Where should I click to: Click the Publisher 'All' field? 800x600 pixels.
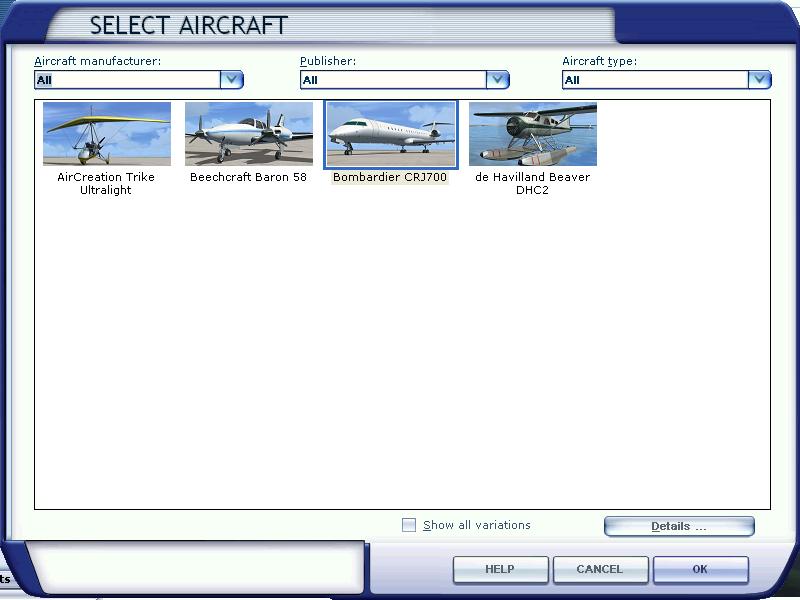[393, 80]
